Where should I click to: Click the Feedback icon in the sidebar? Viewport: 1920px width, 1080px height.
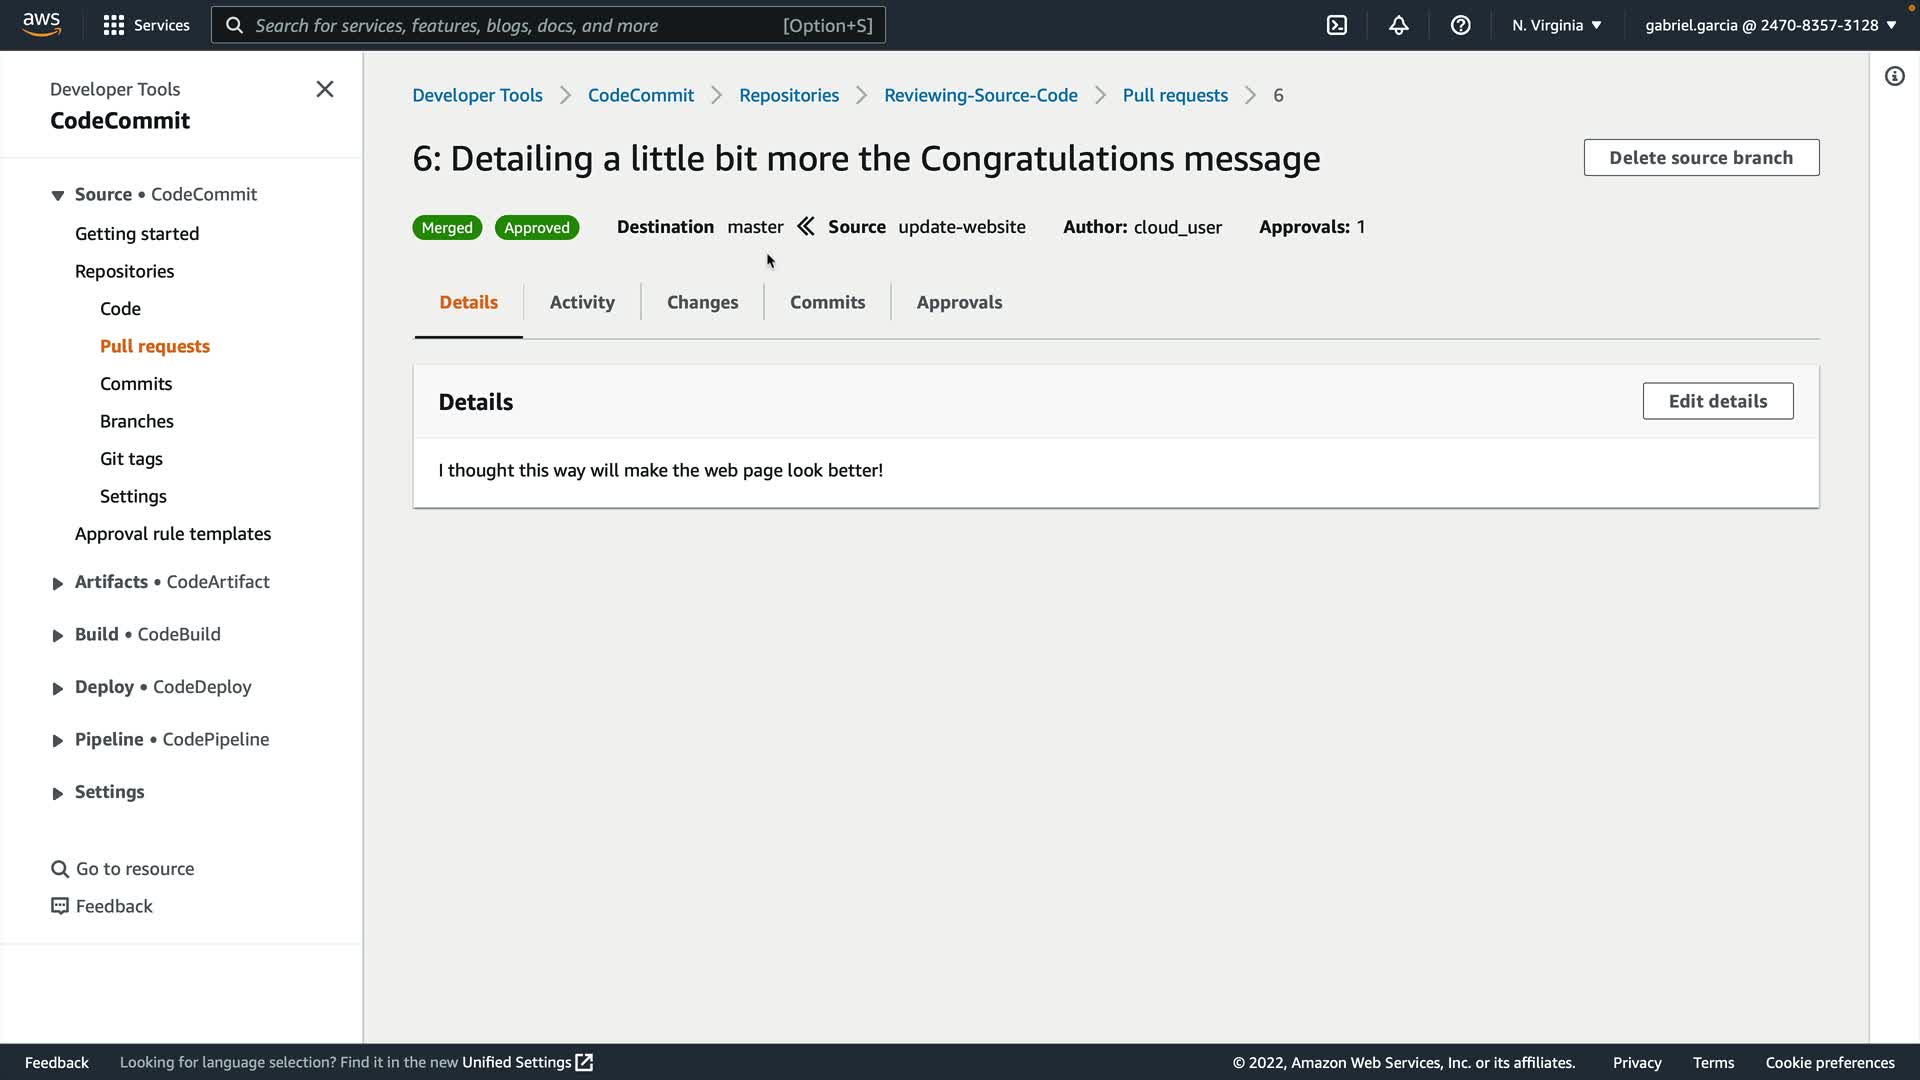click(x=60, y=906)
